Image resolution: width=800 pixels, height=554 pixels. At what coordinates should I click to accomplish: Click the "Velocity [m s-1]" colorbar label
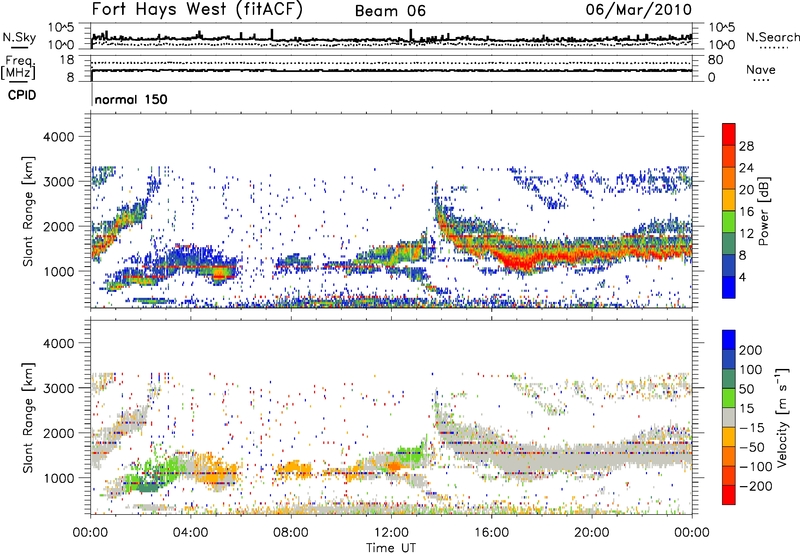[x=782, y=417]
